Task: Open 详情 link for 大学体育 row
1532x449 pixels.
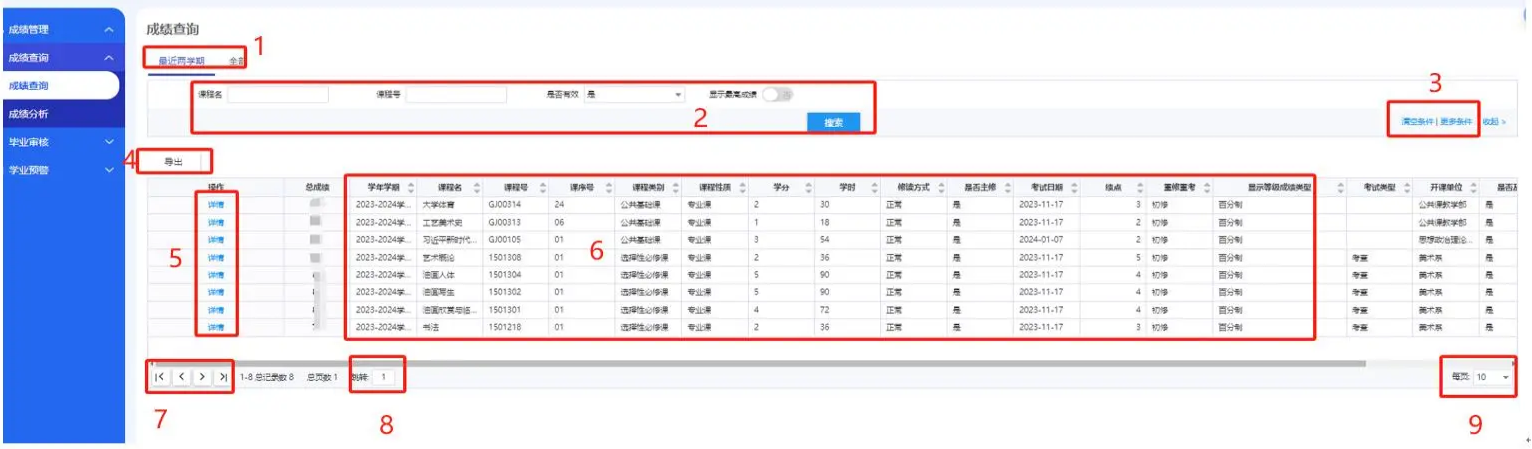Action: coord(215,204)
